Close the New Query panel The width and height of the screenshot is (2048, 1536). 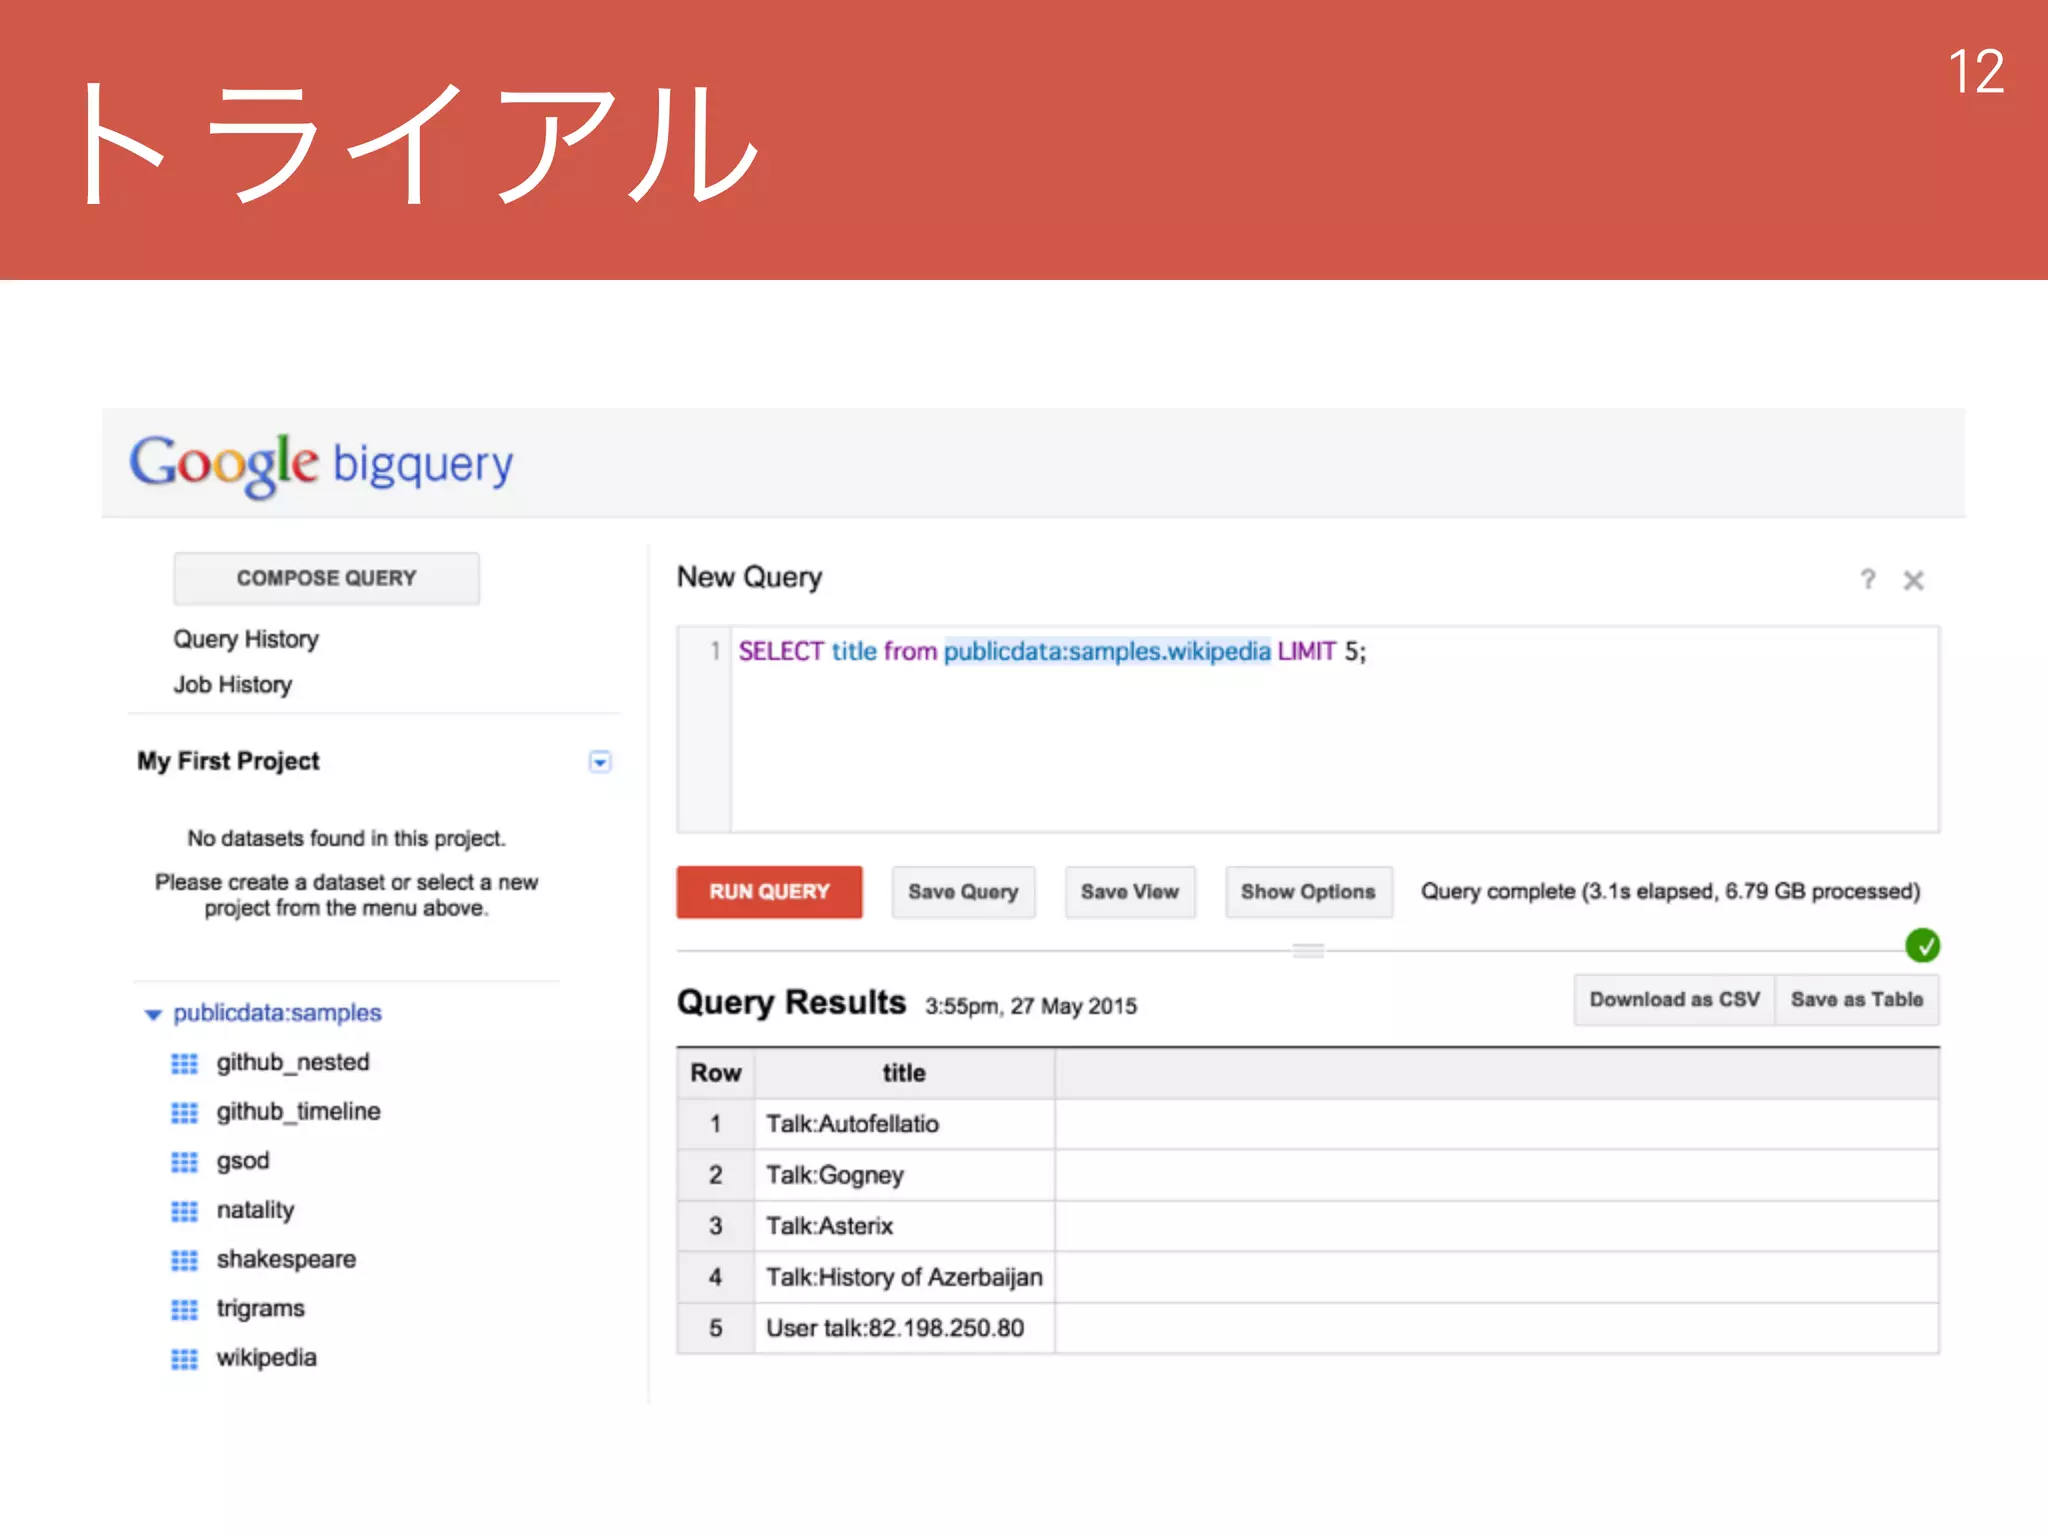pos(1913,580)
